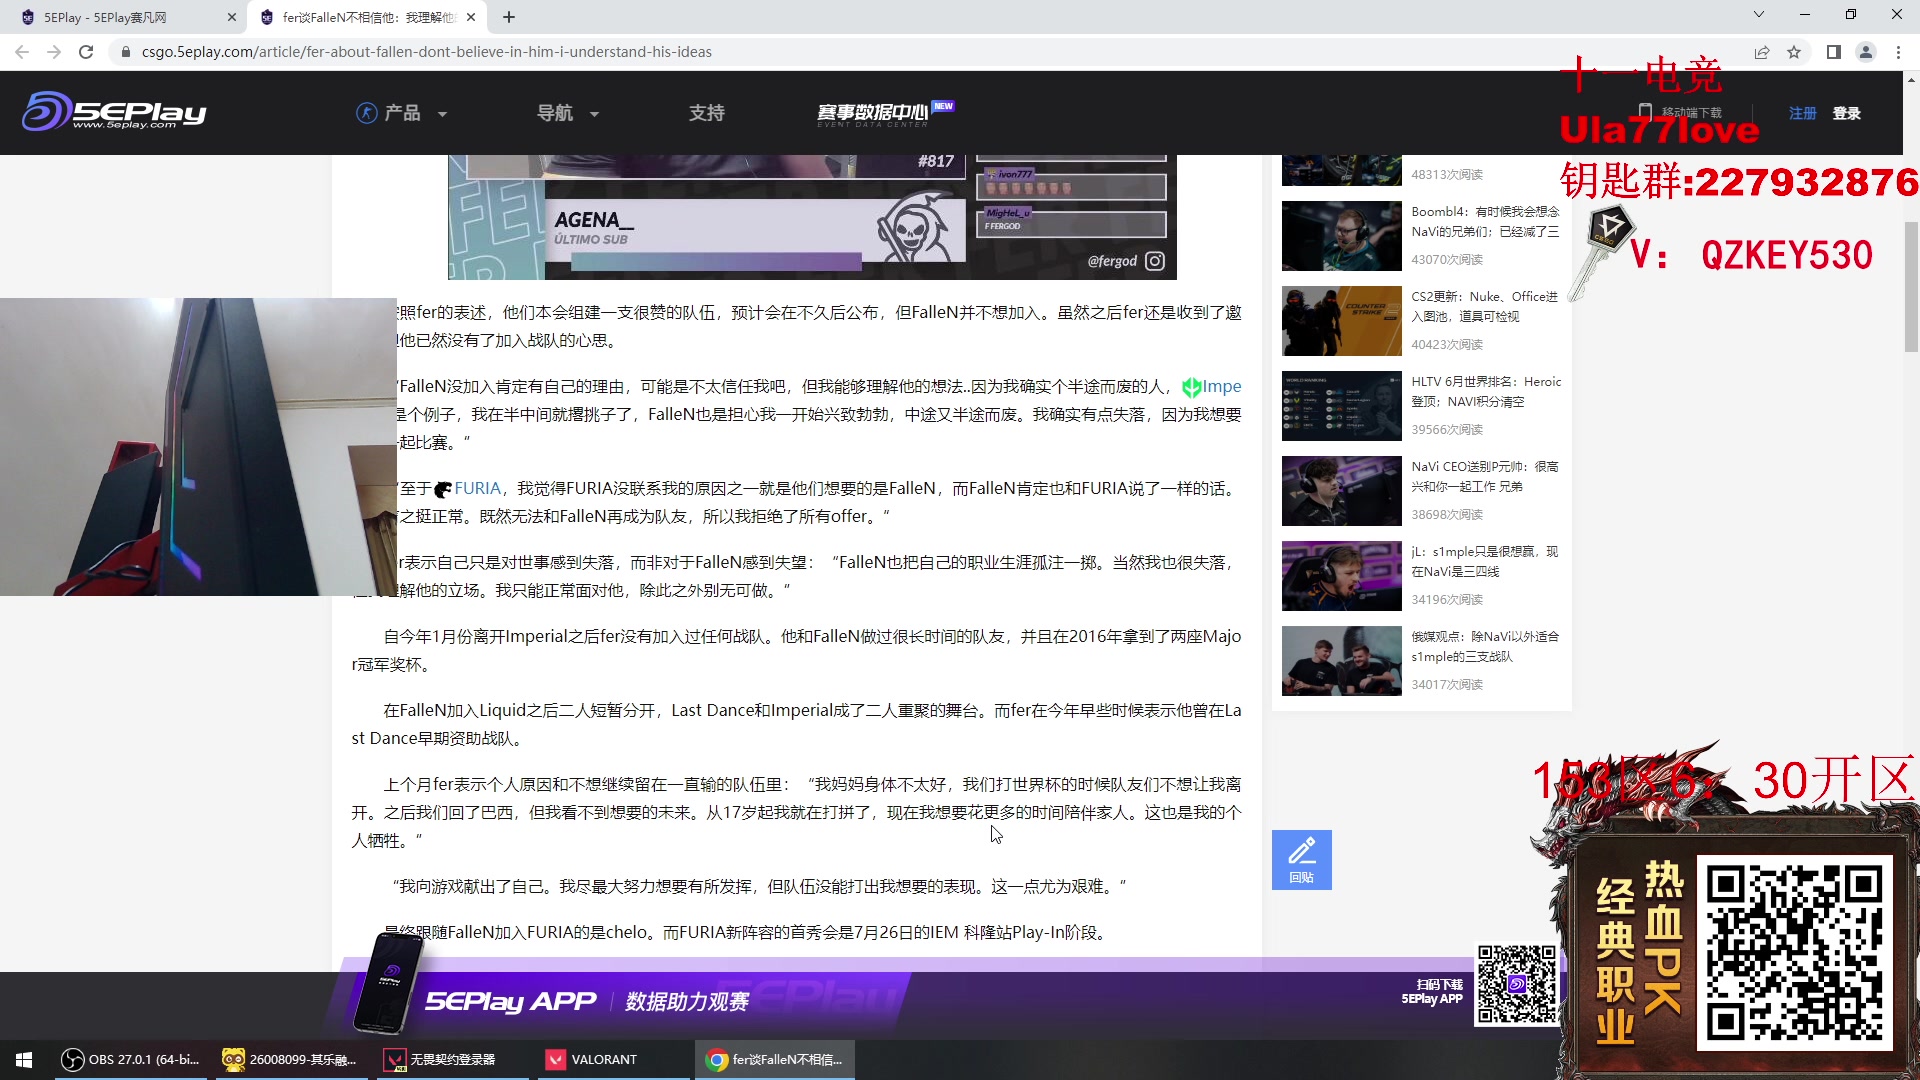Open the share page icon in address bar
This screenshot has height=1080, width=1920.
[1762, 52]
